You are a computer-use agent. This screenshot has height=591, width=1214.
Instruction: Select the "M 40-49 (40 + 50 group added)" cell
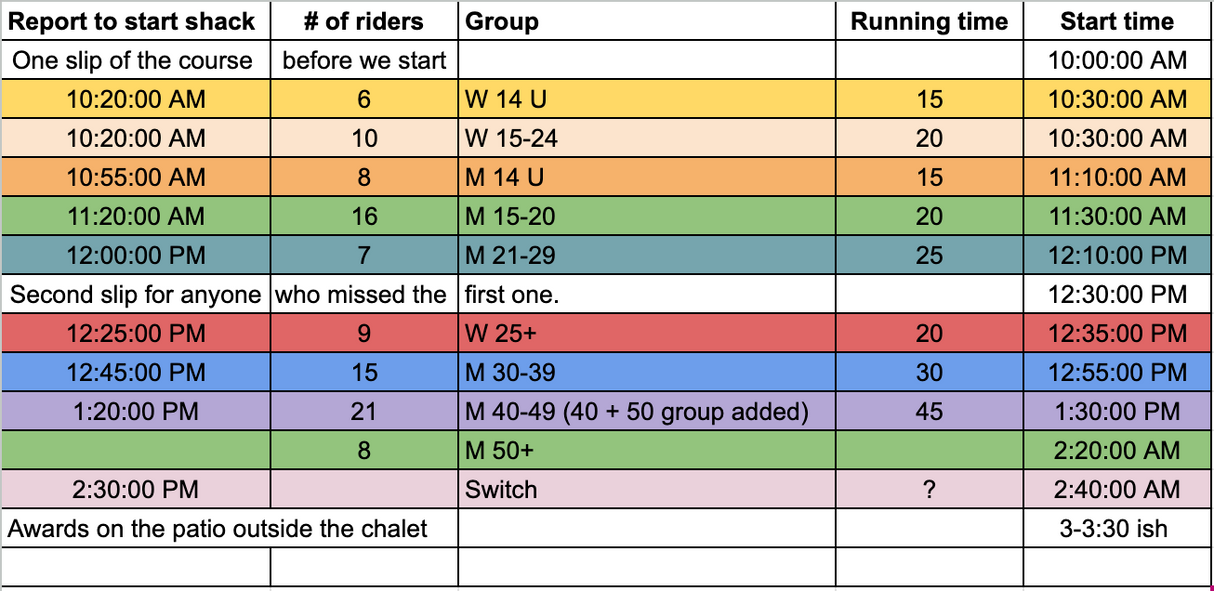pyautogui.click(x=646, y=411)
